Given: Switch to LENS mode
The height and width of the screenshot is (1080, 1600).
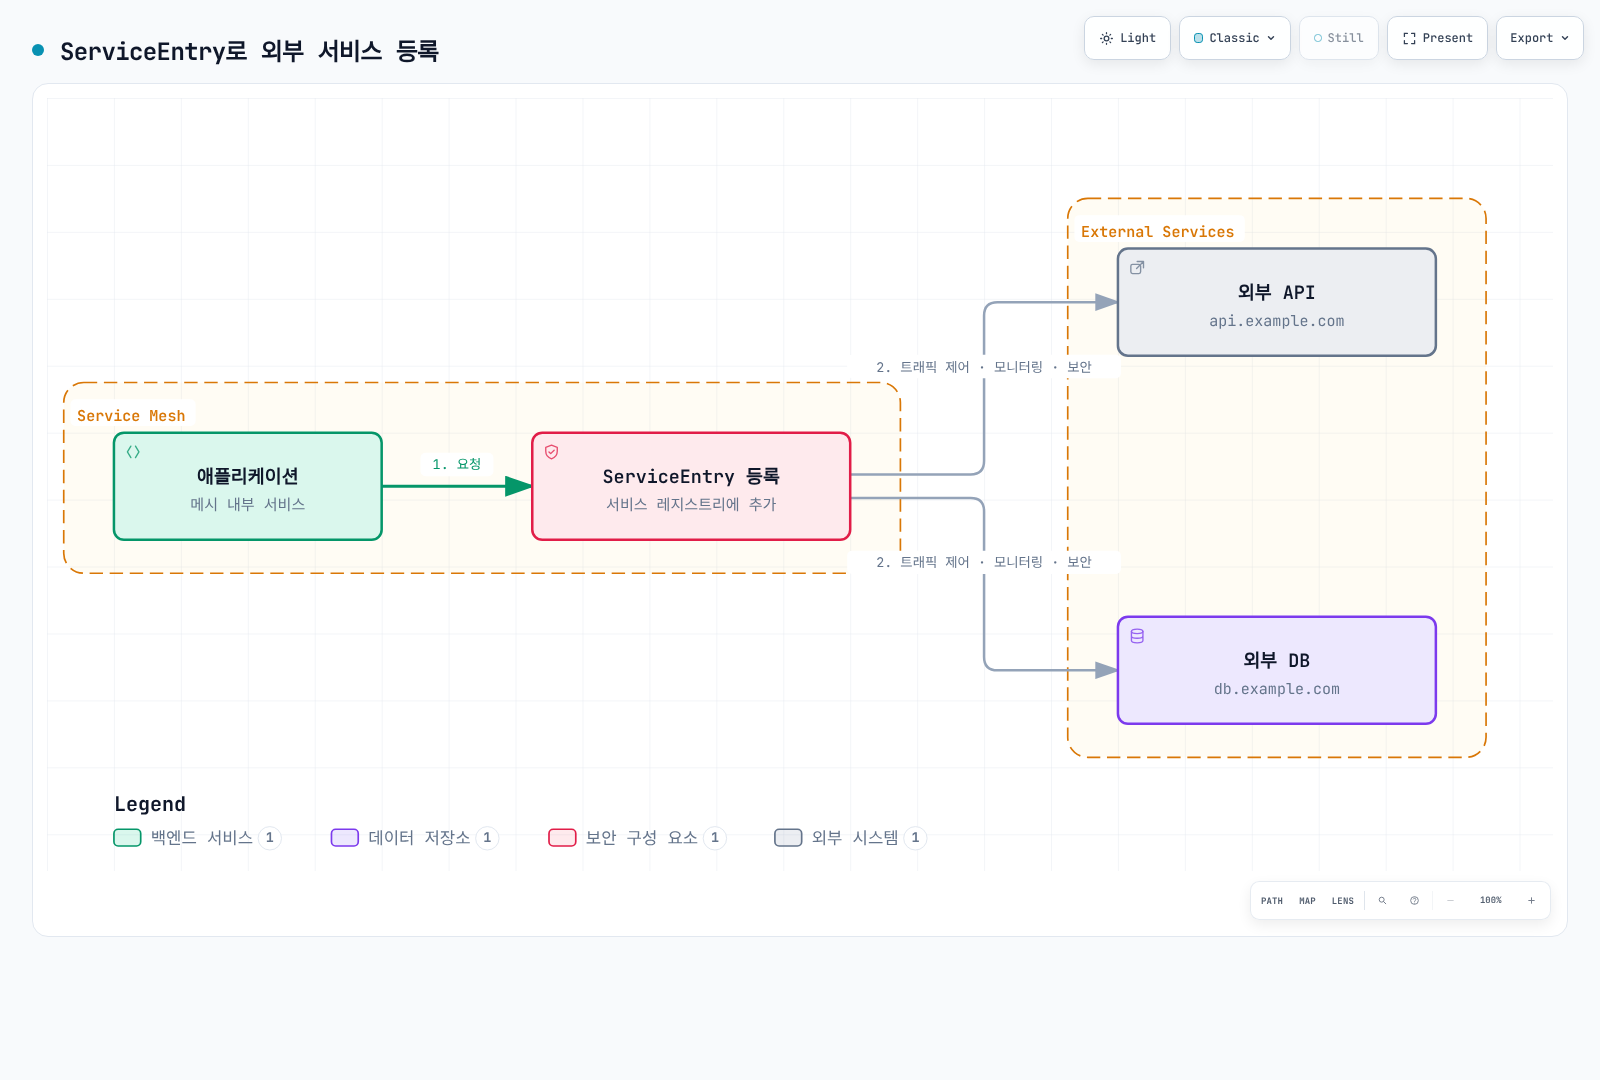Looking at the screenshot, I should 1343,901.
